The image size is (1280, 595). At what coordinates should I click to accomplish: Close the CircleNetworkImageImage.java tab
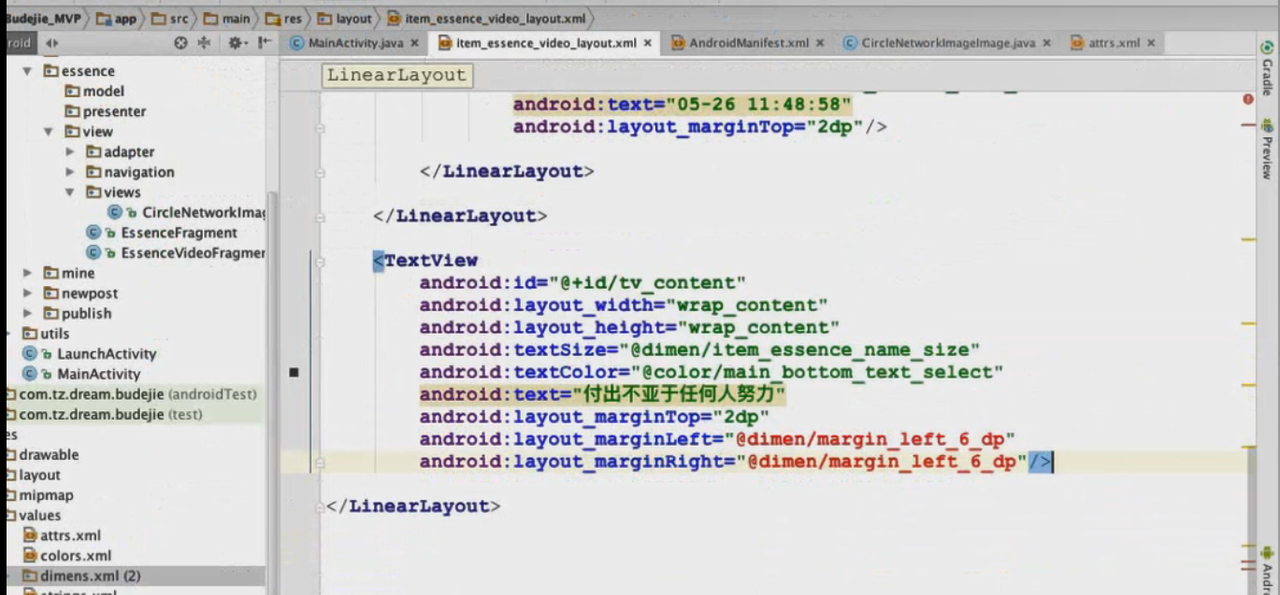pos(1046,43)
